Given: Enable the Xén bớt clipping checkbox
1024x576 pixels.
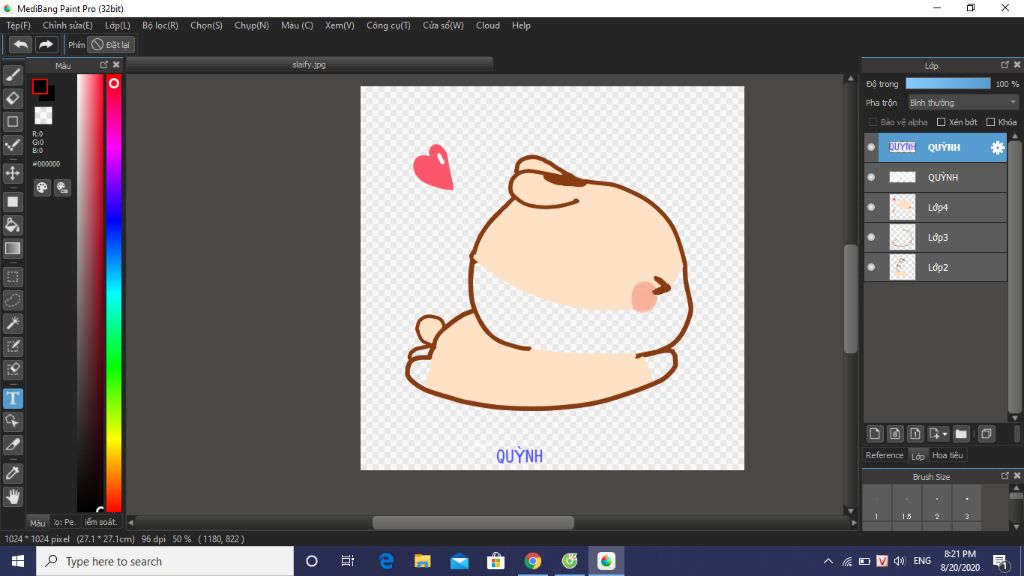Looking at the screenshot, I should tap(941, 122).
